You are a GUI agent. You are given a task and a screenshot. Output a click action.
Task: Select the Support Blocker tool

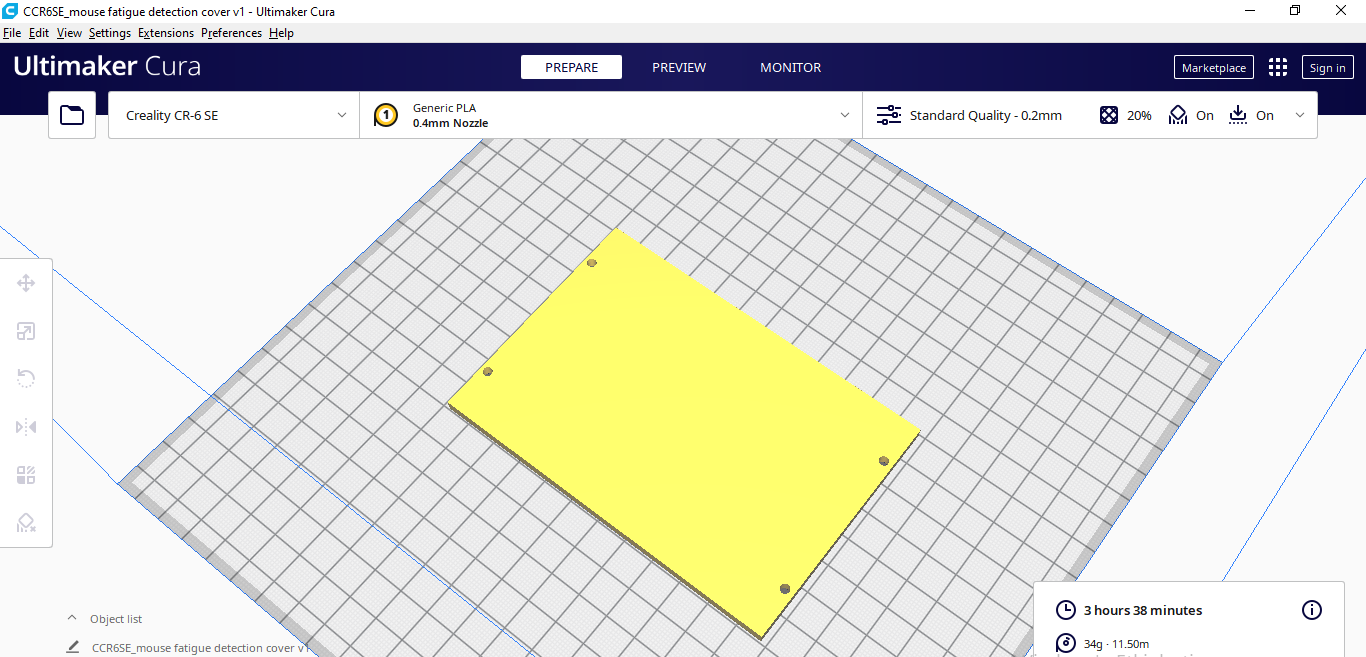pyautogui.click(x=26, y=523)
